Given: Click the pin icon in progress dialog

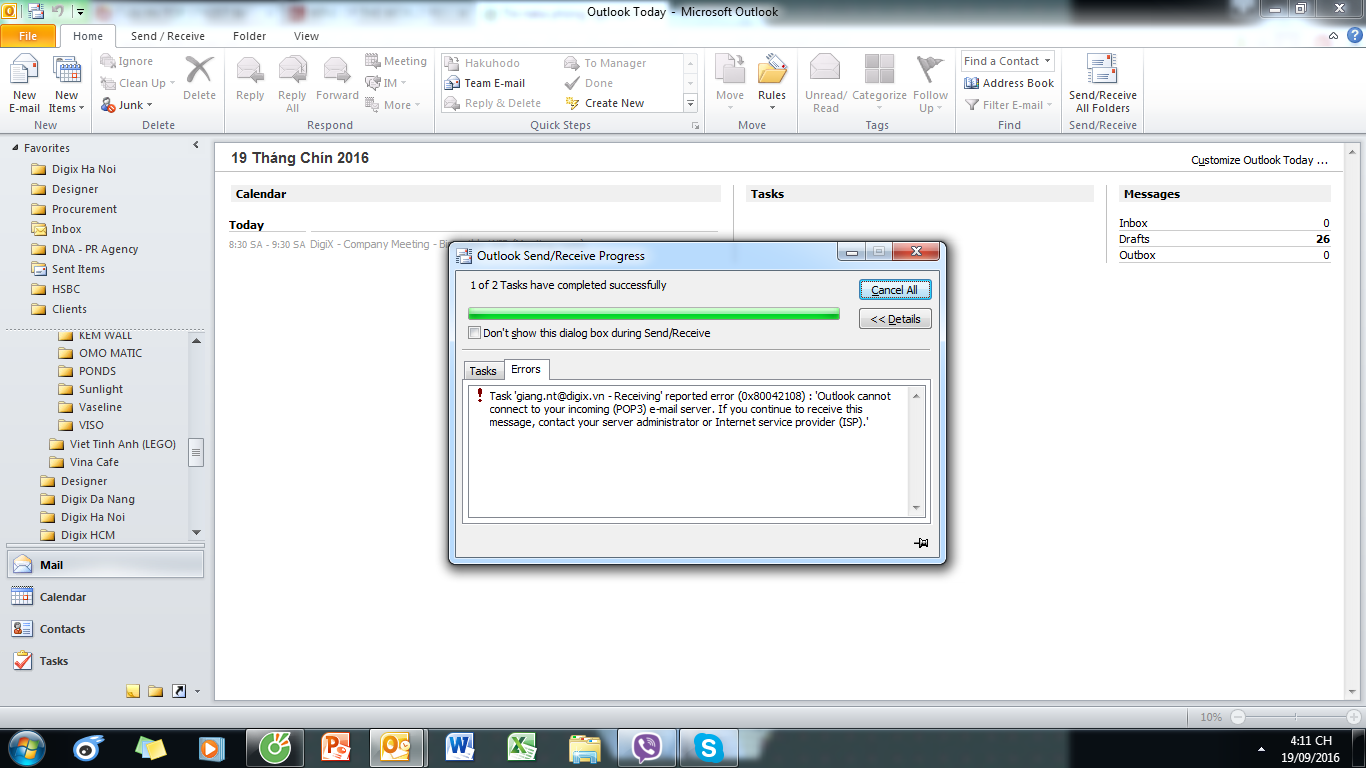Looking at the screenshot, I should tap(921, 543).
